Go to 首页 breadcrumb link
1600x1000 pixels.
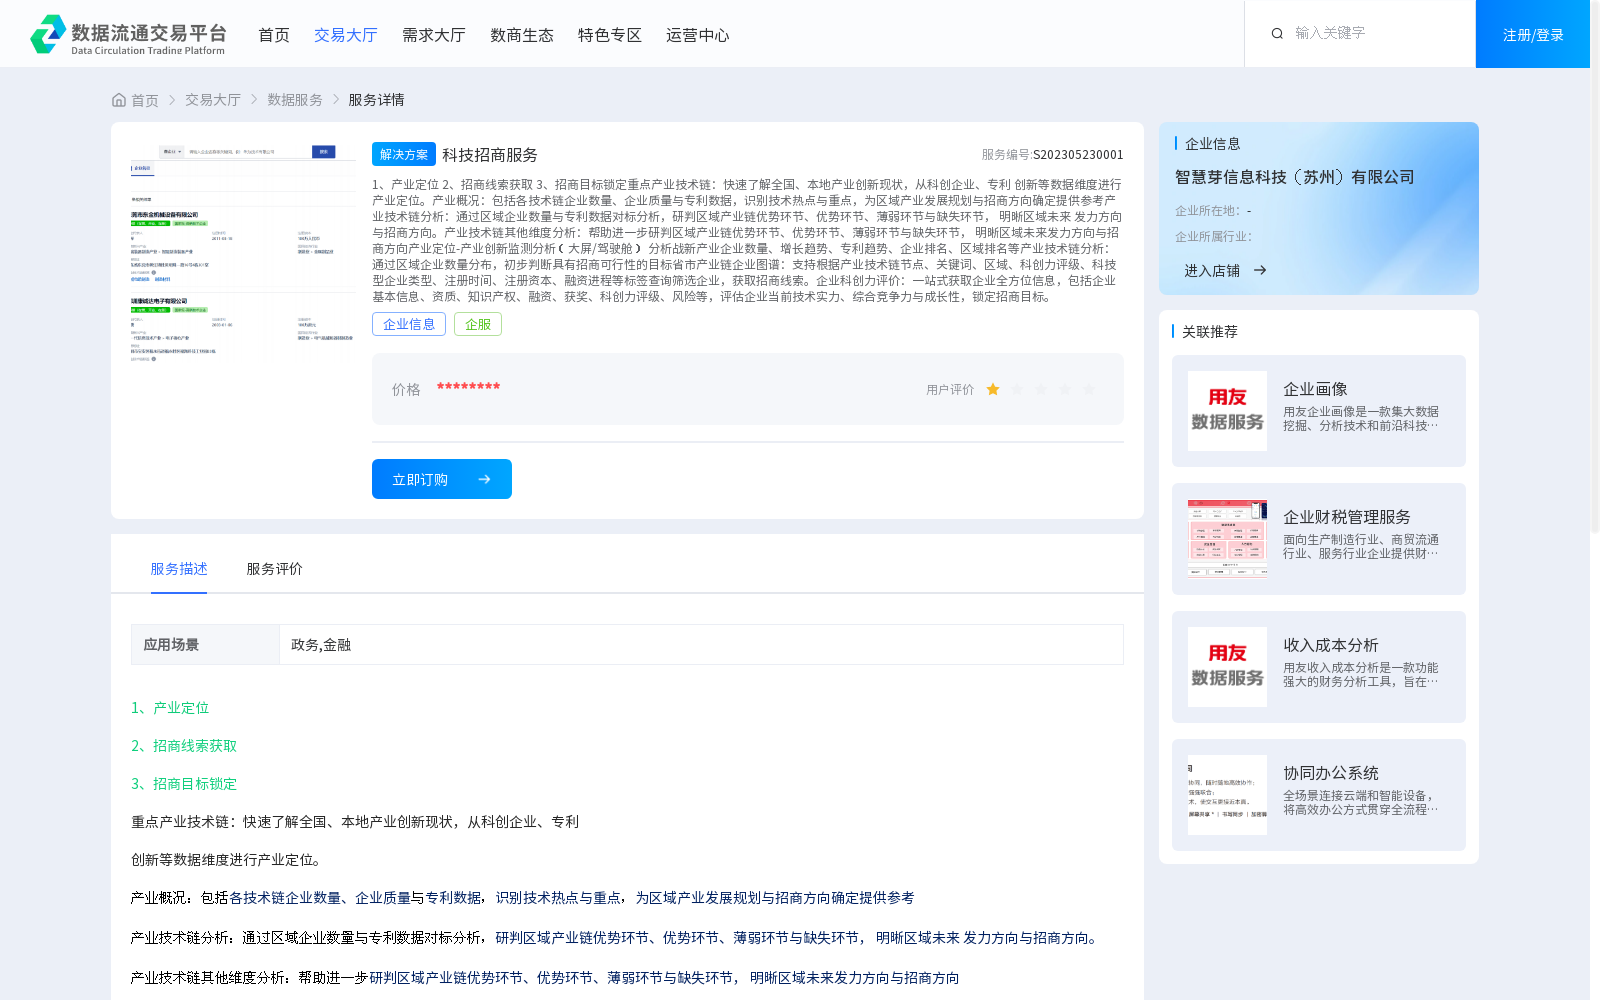point(145,100)
